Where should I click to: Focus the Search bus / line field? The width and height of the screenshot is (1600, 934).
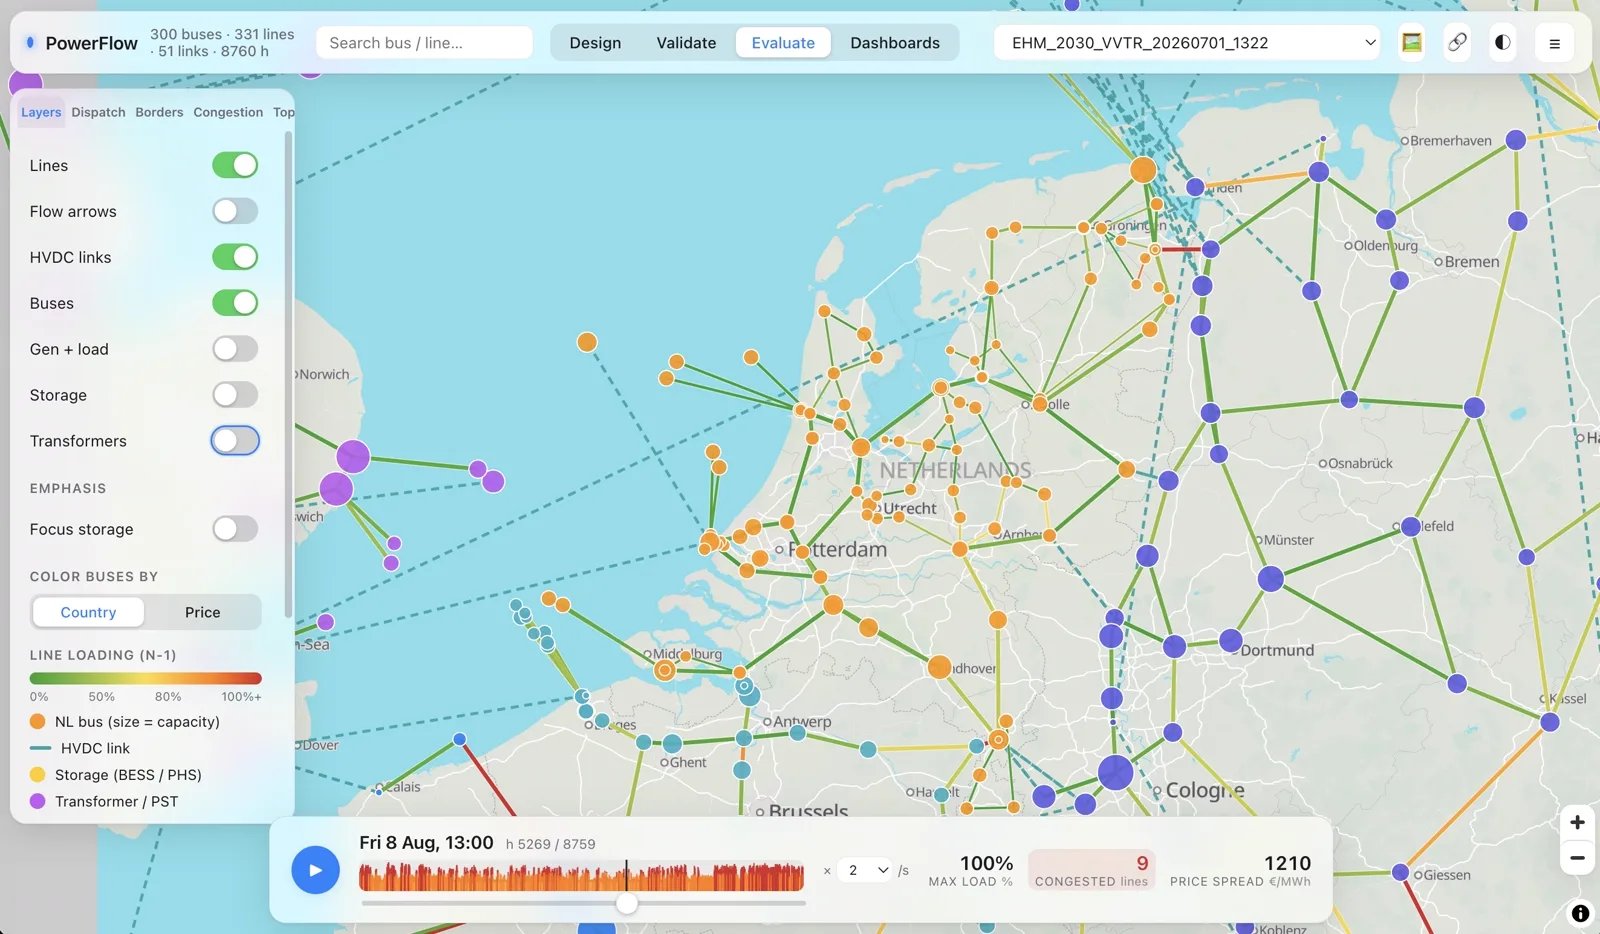pyautogui.click(x=424, y=43)
